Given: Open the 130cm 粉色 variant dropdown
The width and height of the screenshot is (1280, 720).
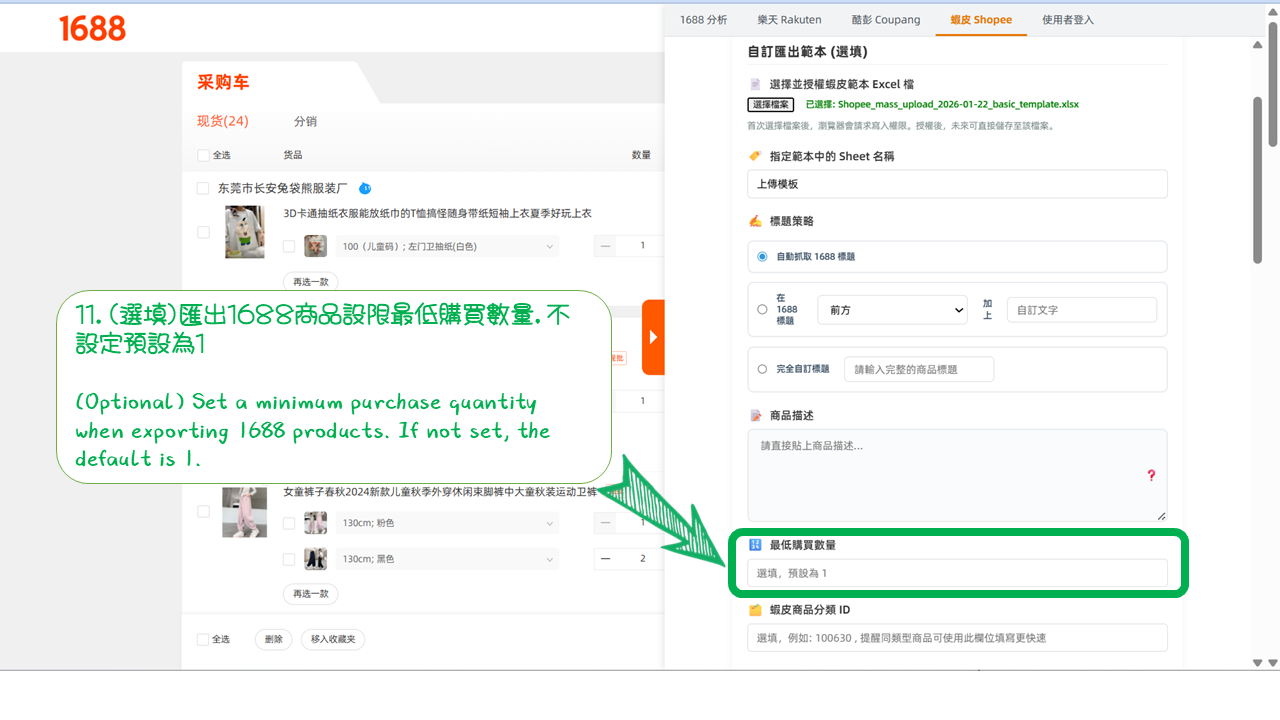Looking at the screenshot, I should tap(446, 523).
